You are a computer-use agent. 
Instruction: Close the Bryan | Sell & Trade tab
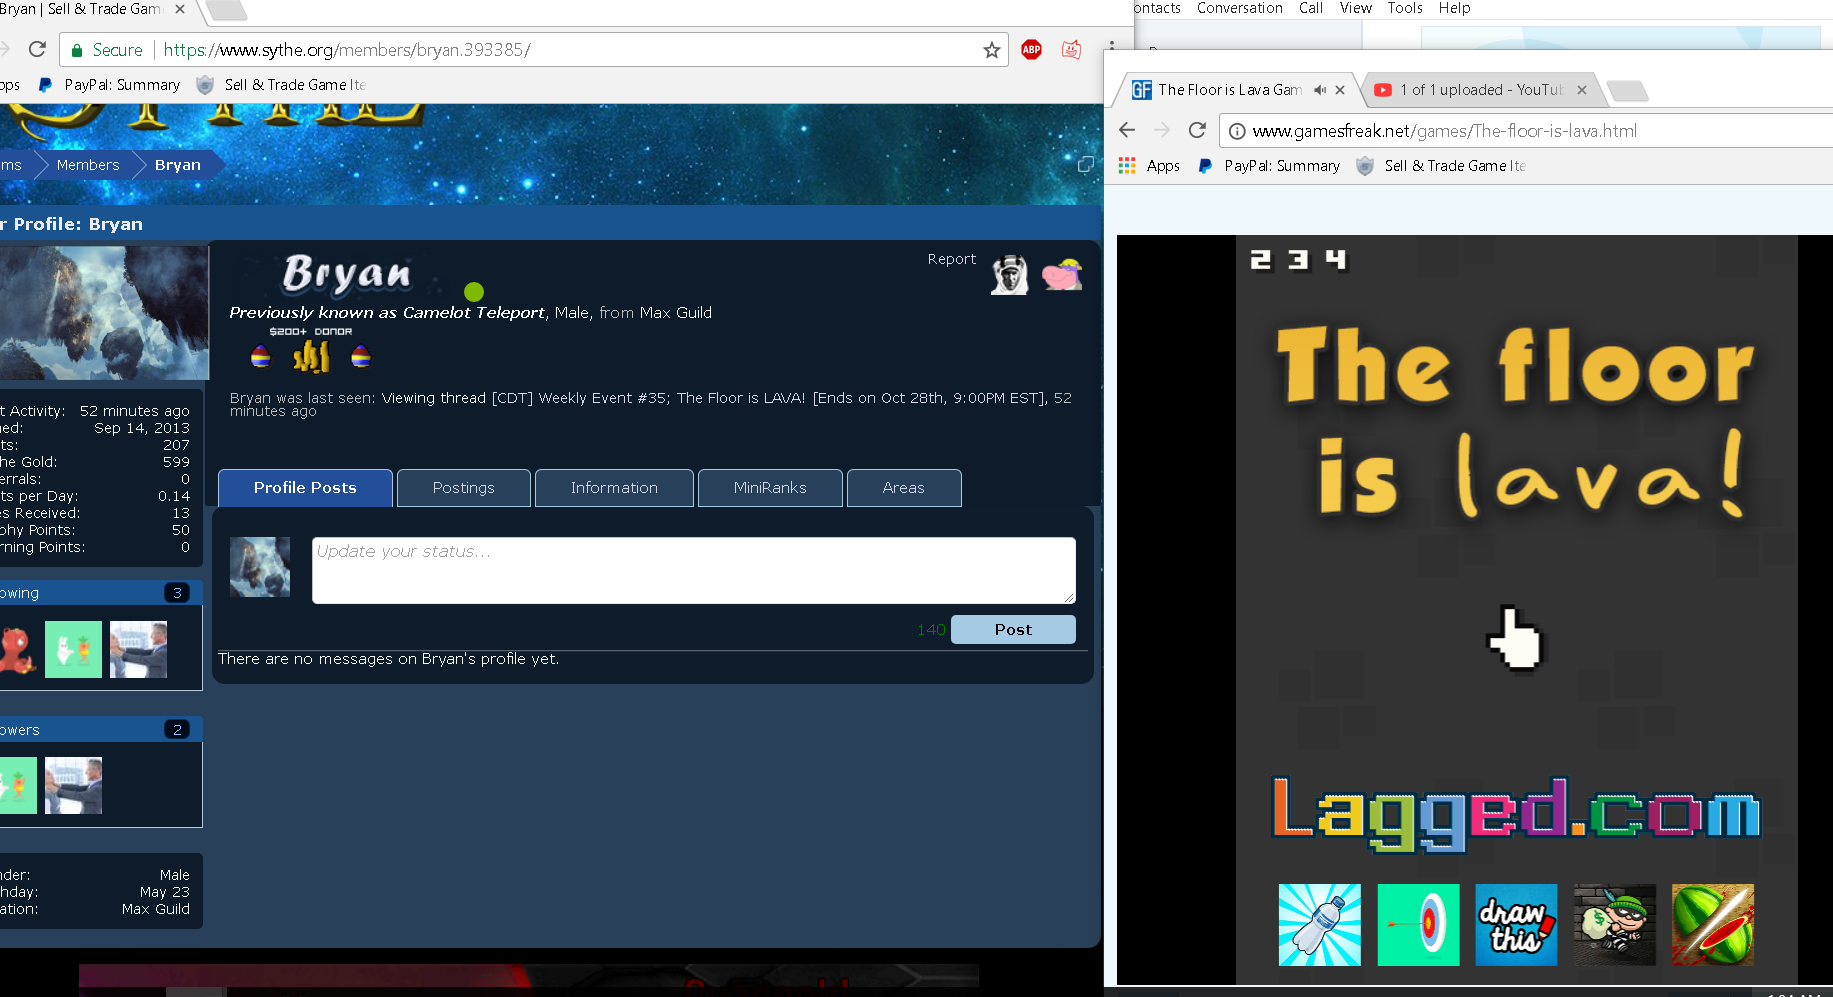[180, 9]
